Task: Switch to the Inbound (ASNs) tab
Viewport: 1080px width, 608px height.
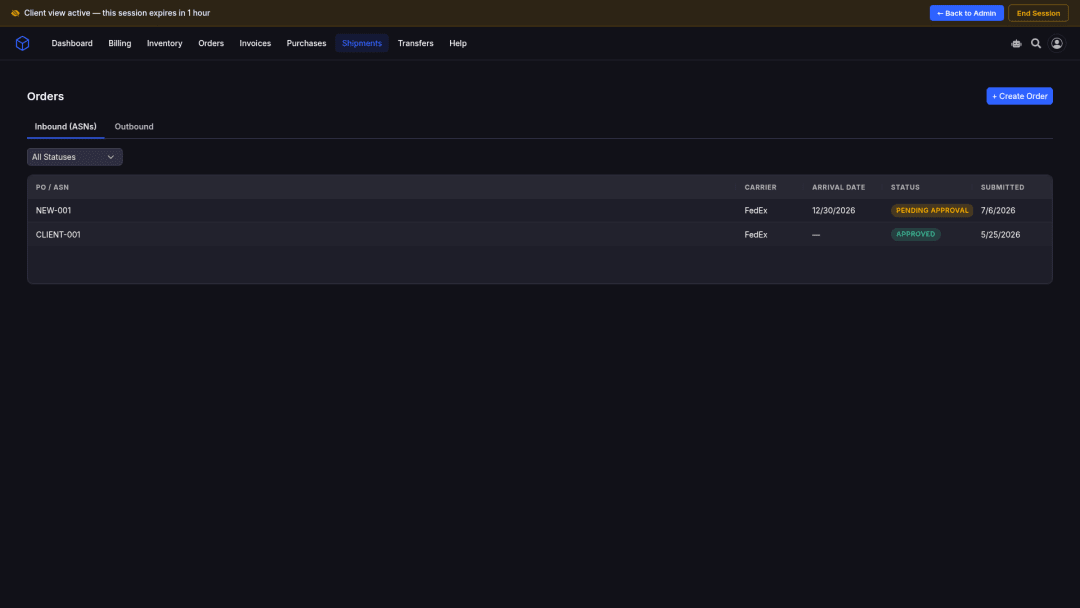Action: (65, 127)
